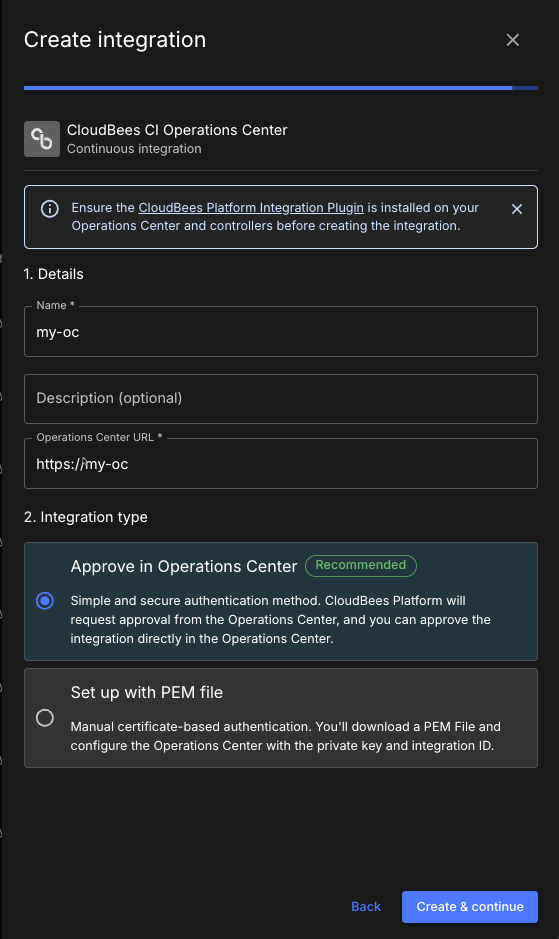Click the '1. Details' heading
The image size is (559, 939).
pos(53,274)
